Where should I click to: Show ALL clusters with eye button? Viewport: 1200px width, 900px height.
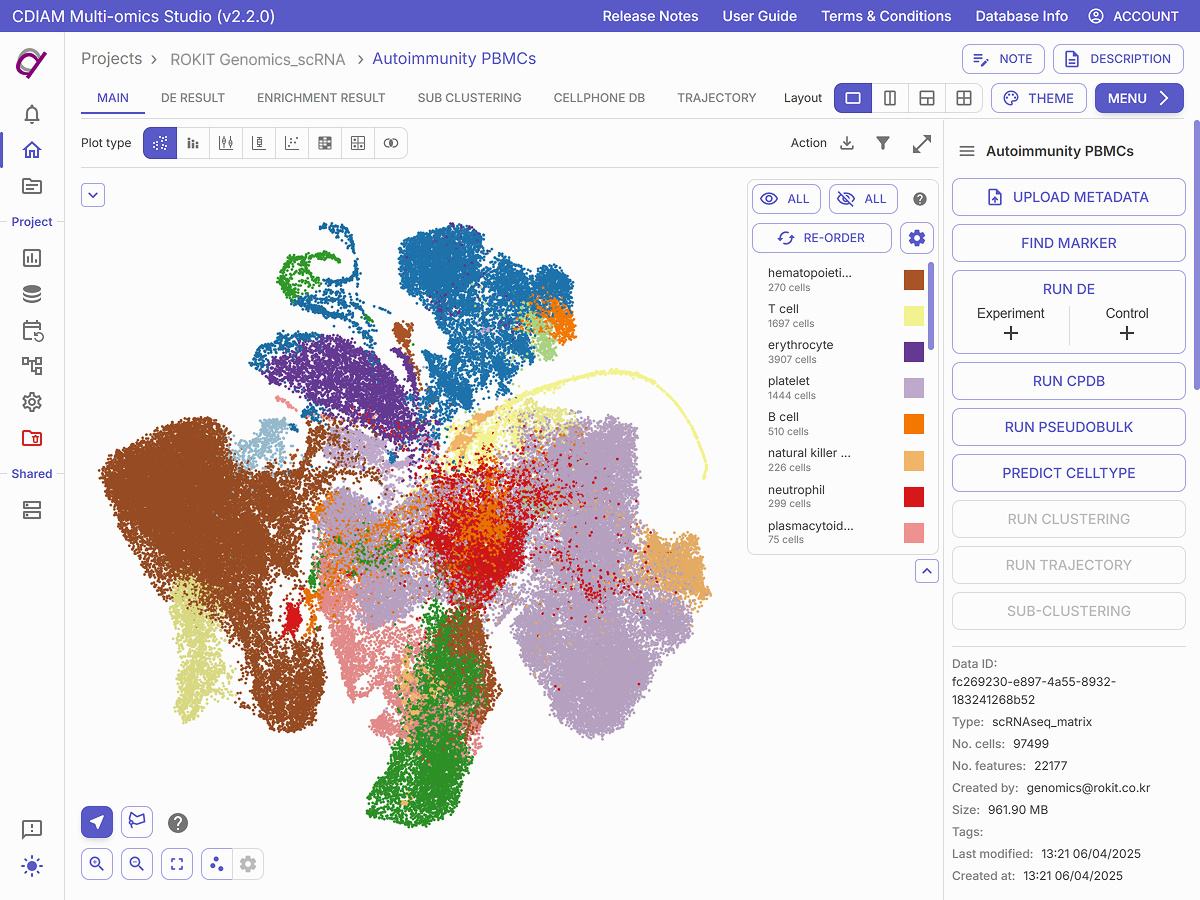[x=786, y=199]
